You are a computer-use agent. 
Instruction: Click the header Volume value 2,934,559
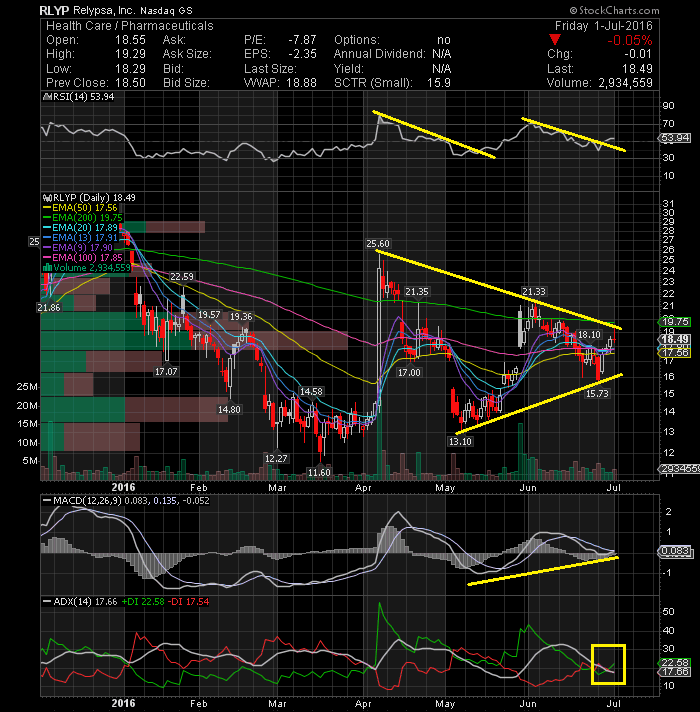tap(625, 83)
